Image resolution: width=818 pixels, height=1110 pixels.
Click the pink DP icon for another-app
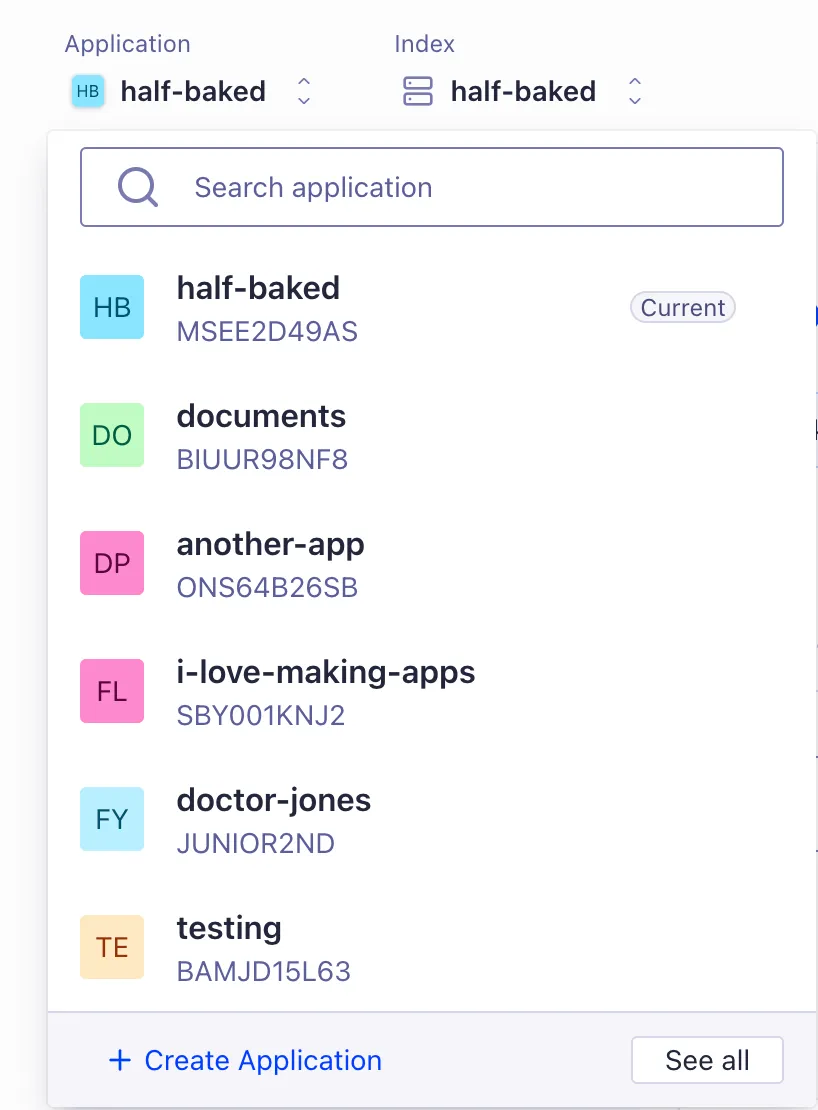(111, 562)
